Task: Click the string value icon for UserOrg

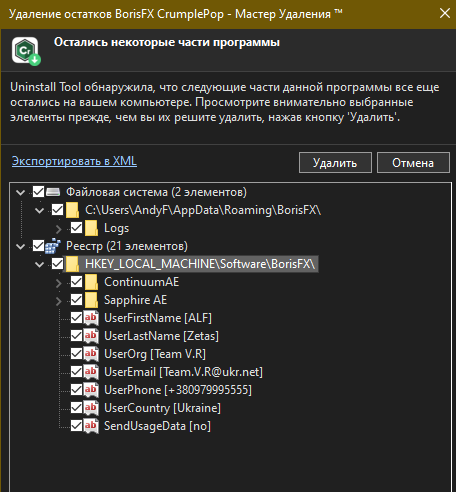Action: point(91,354)
